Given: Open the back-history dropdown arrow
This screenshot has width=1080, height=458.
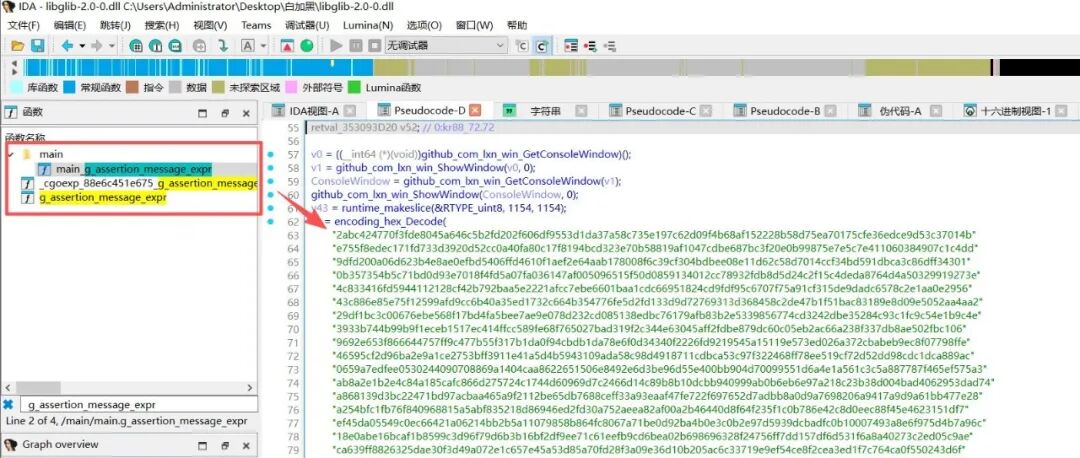Looking at the screenshot, I should tap(82, 46).
